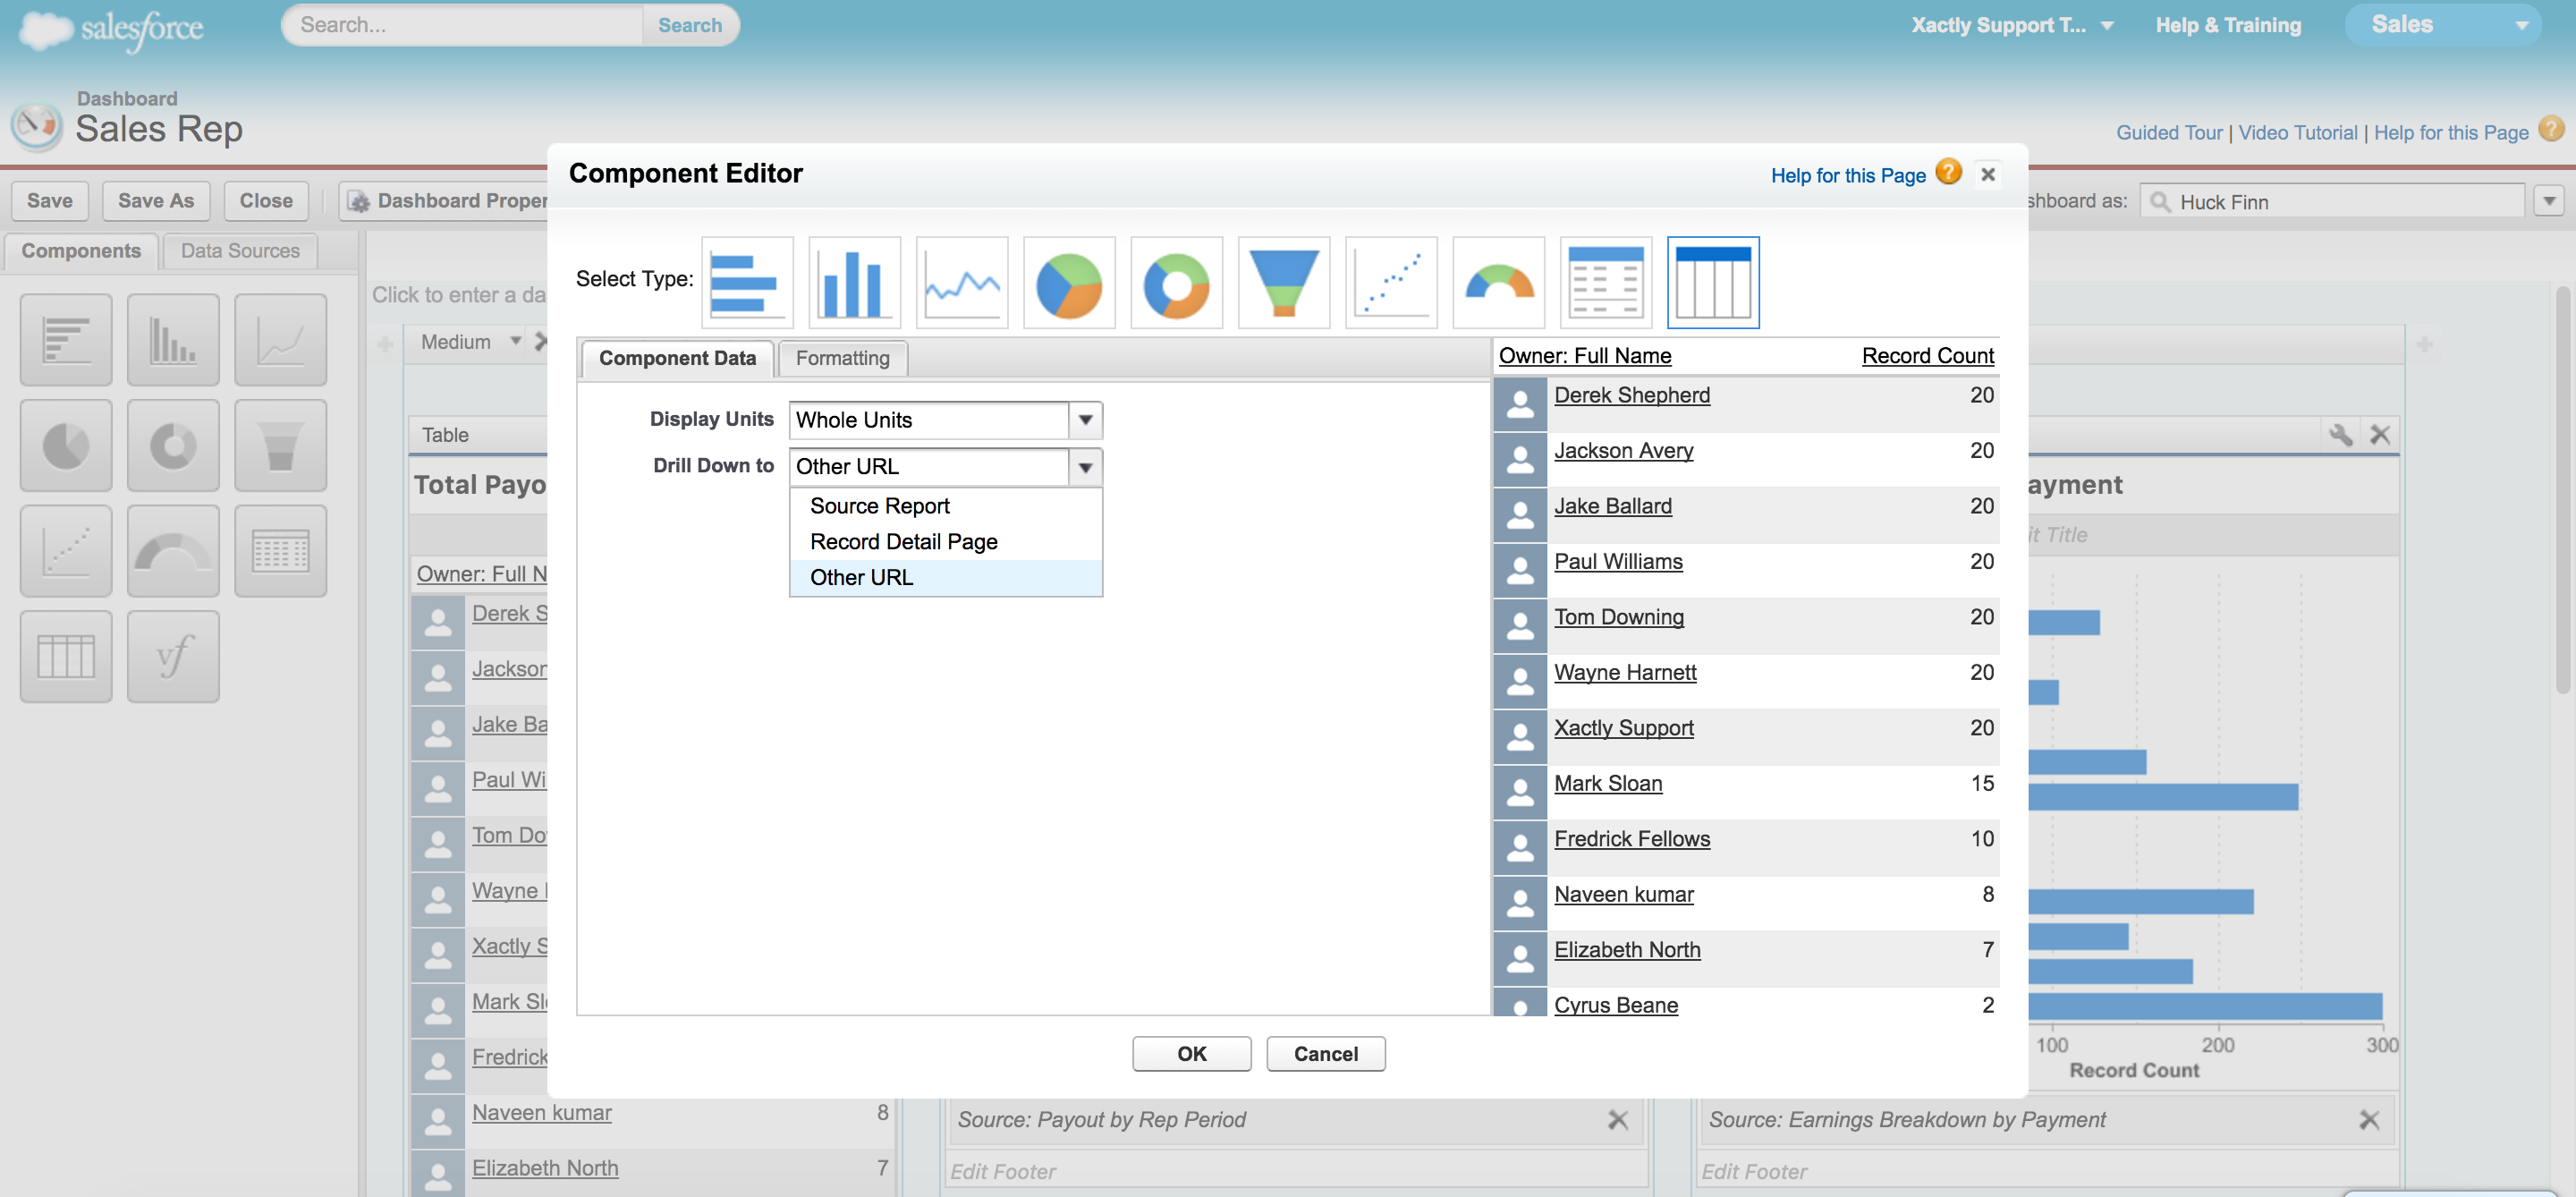Click the Save As button

coord(155,201)
